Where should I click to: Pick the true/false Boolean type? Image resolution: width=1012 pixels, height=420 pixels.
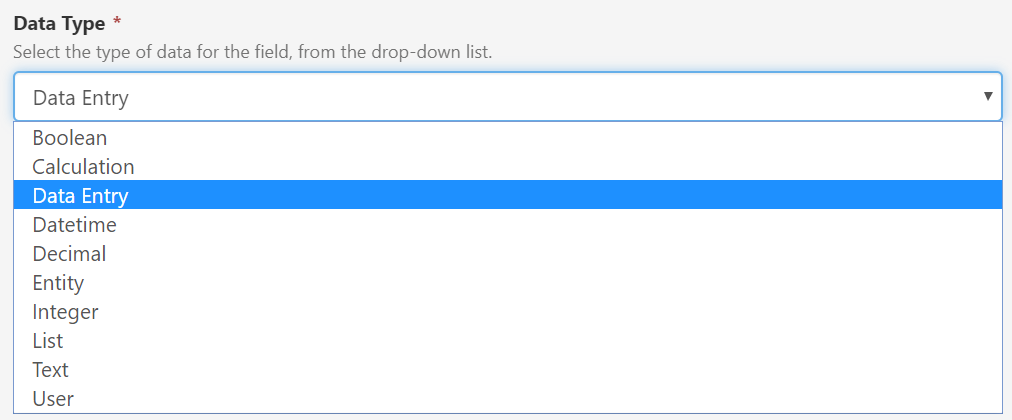point(70,138)
